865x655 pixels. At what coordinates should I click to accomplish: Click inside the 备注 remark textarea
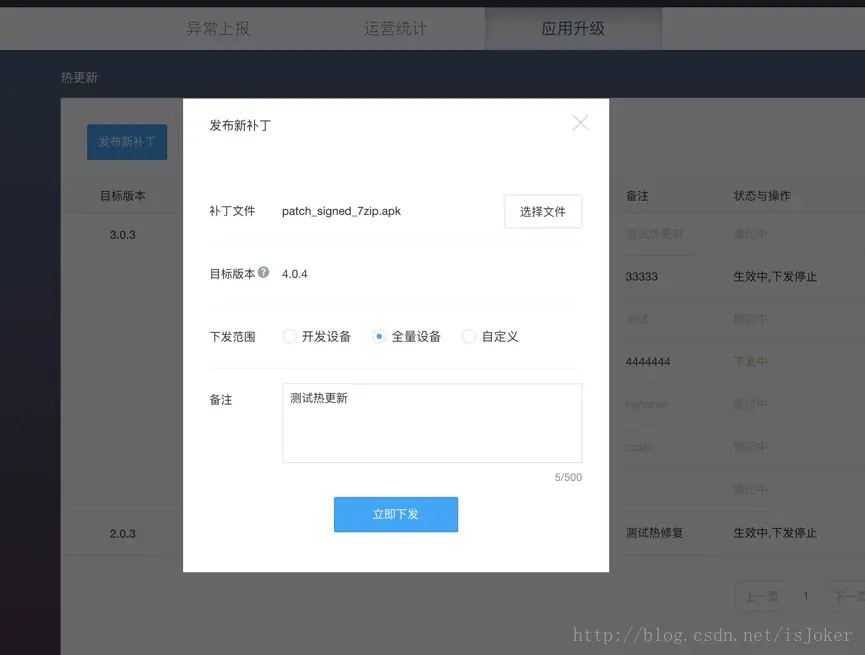click(x=432, y=420)
